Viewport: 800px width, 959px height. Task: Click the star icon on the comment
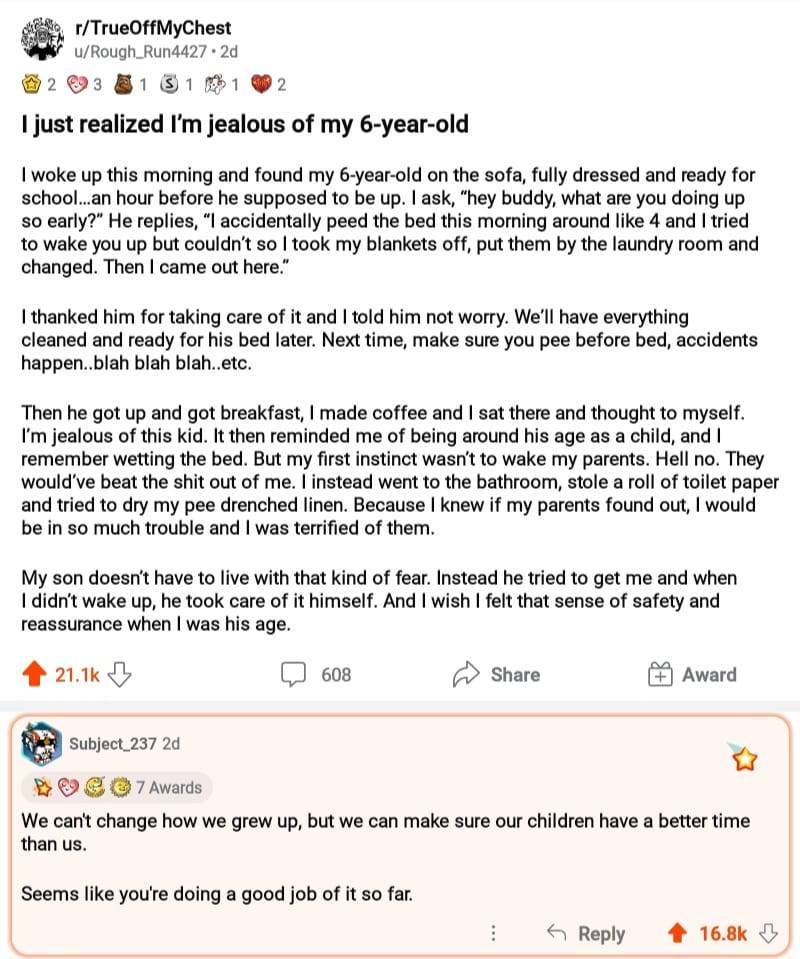point(745,762)
